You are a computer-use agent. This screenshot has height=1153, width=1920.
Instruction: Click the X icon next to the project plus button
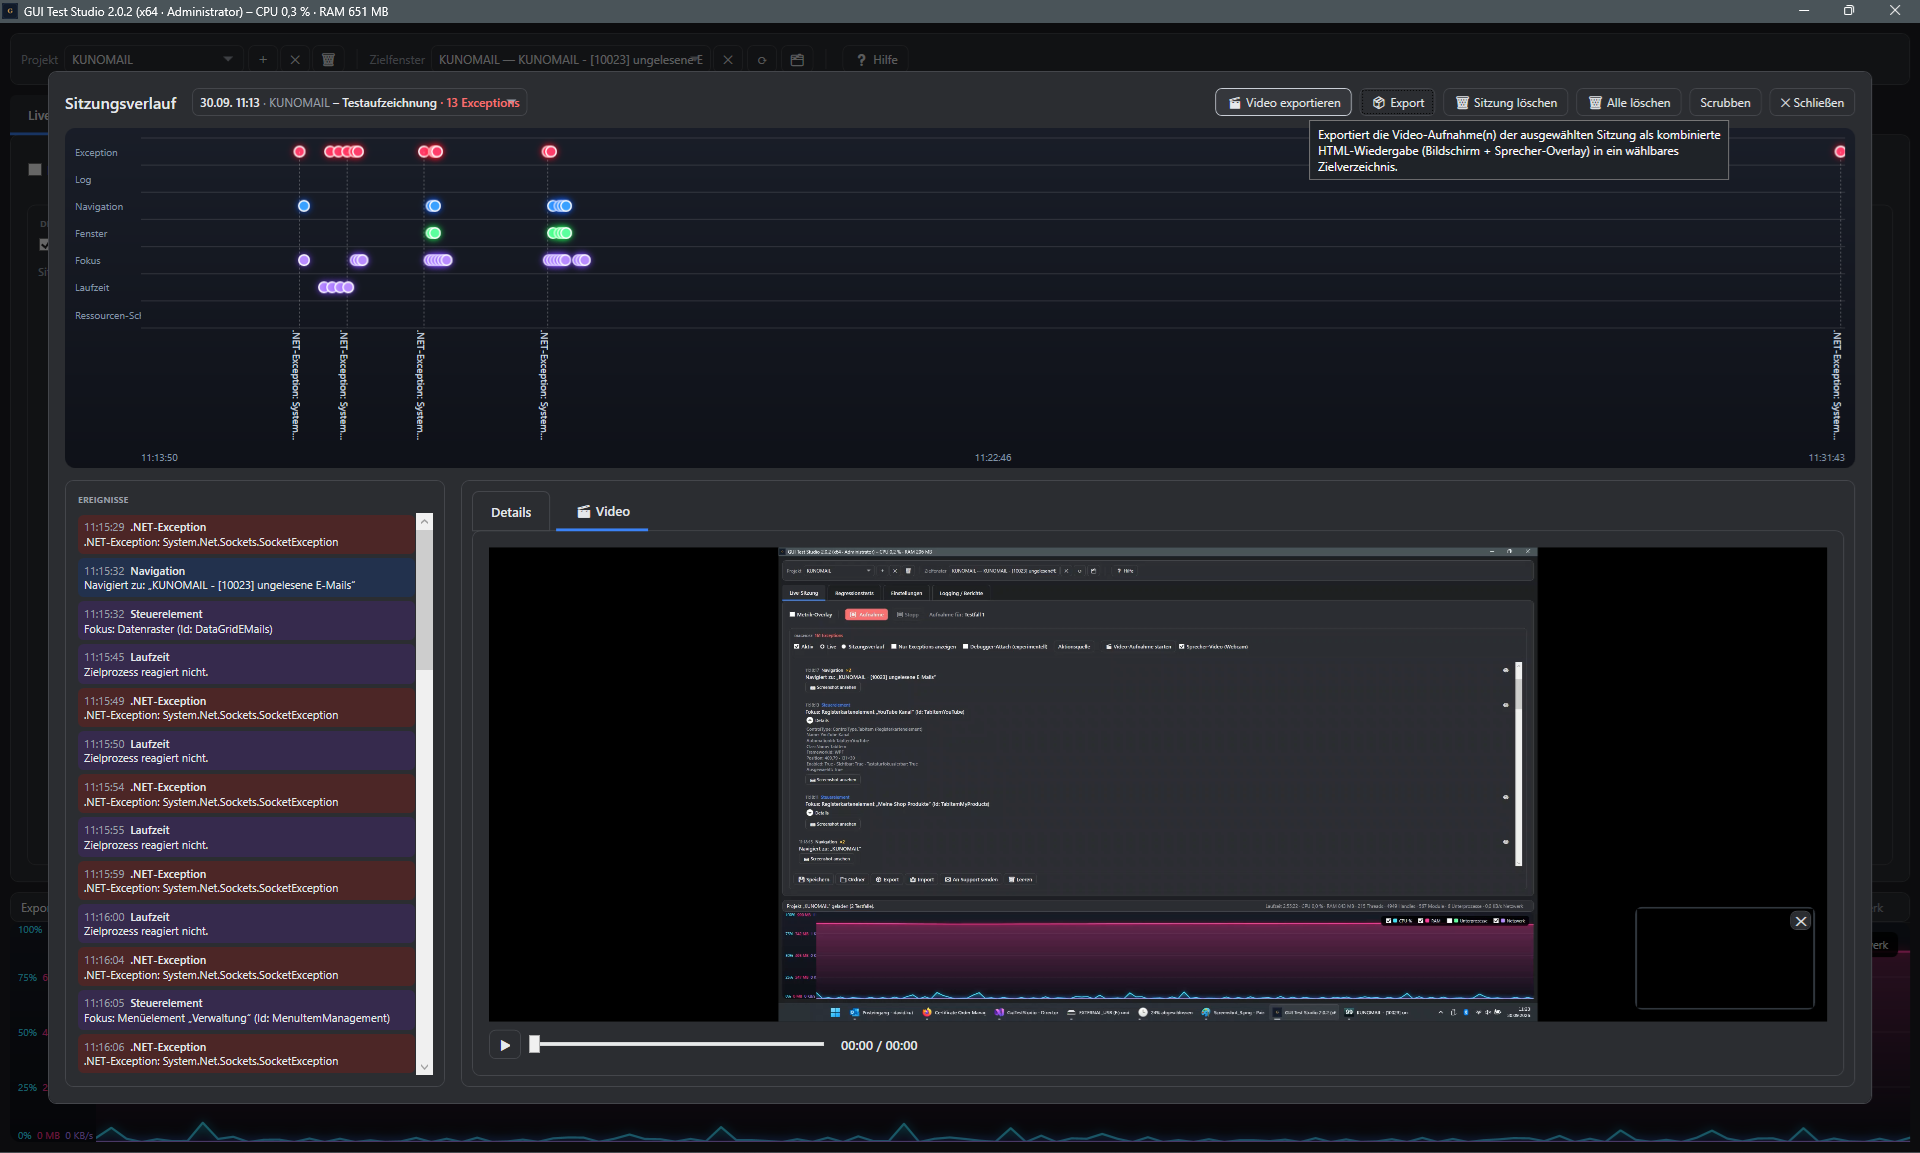click(x=295, y=60)
